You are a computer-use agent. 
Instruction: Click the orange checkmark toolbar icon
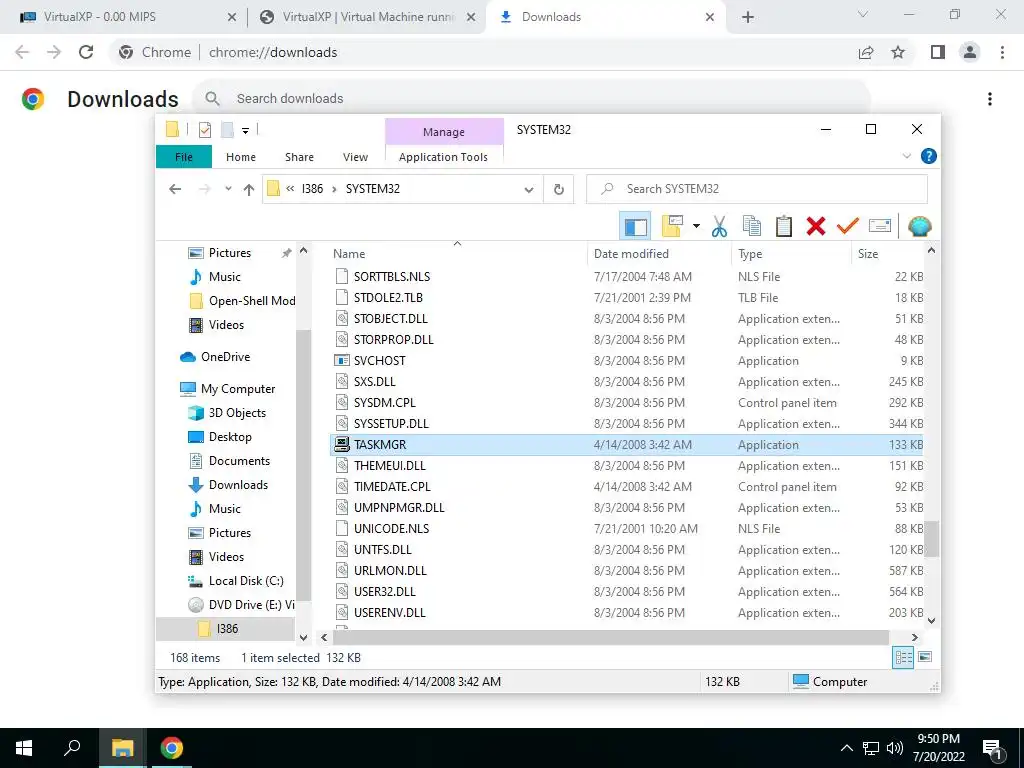pos(848,227)
